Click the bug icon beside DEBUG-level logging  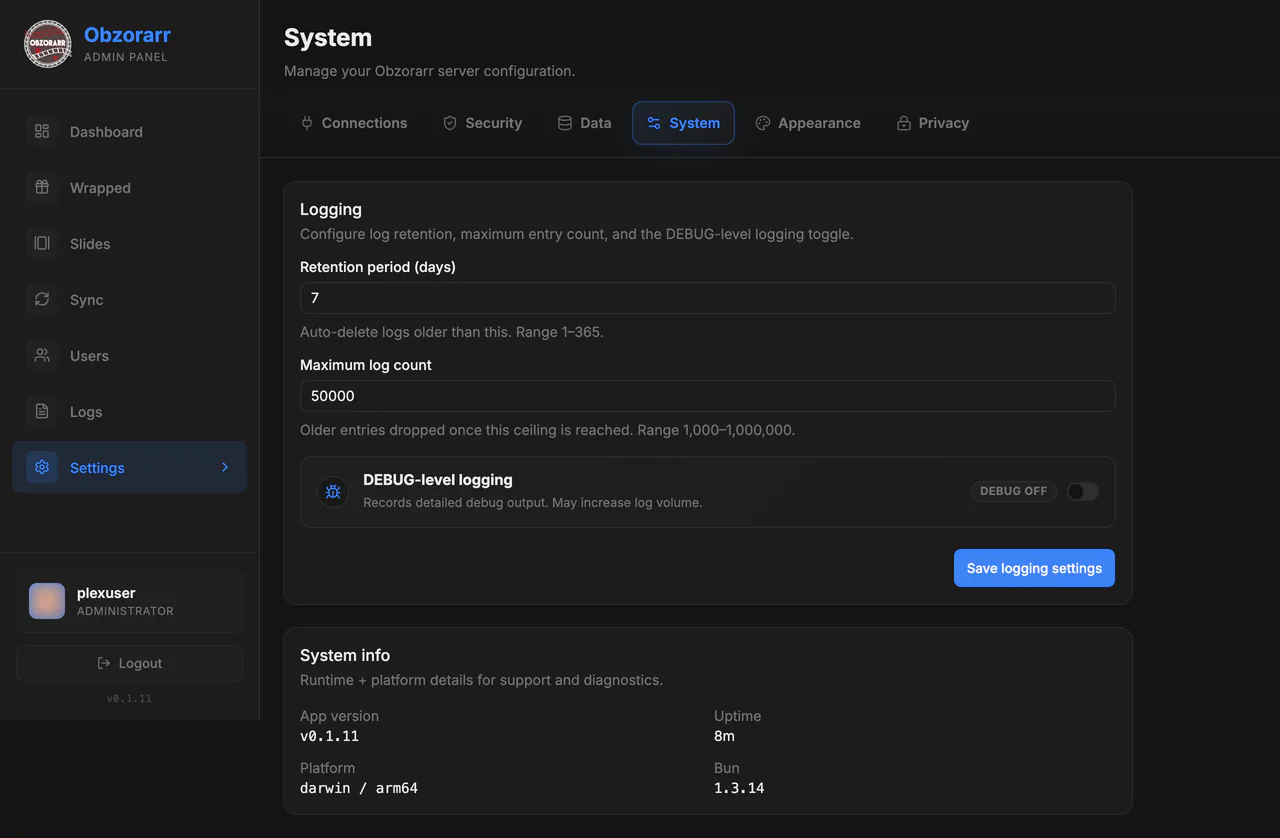coord(333,491)
